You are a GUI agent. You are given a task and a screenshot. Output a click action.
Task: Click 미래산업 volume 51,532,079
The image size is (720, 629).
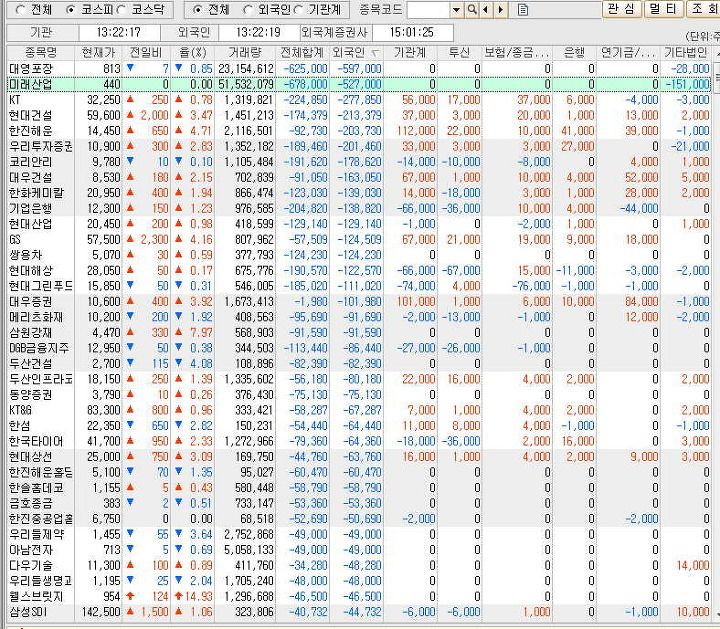(246, 84)
